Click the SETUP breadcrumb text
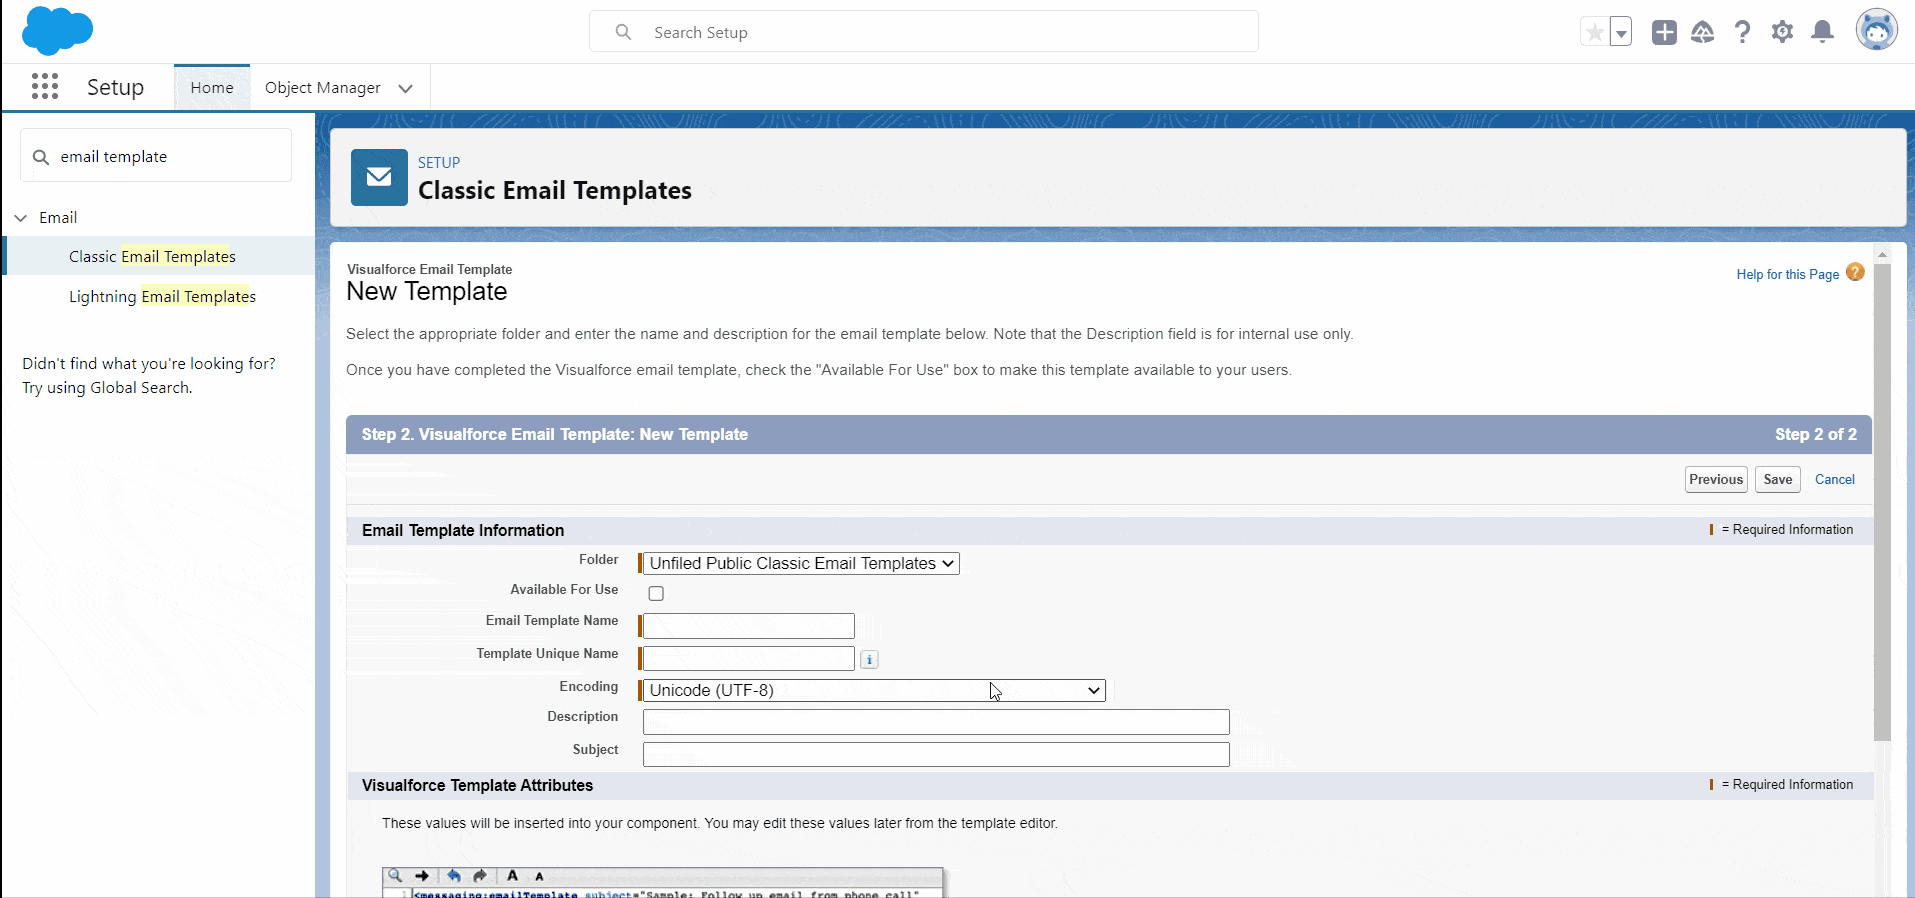 pyautogui.click(x=439, y=162)
